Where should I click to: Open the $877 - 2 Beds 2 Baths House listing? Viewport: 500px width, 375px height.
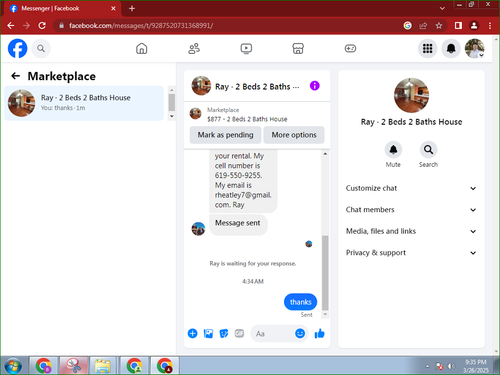[x=247, y=119]
